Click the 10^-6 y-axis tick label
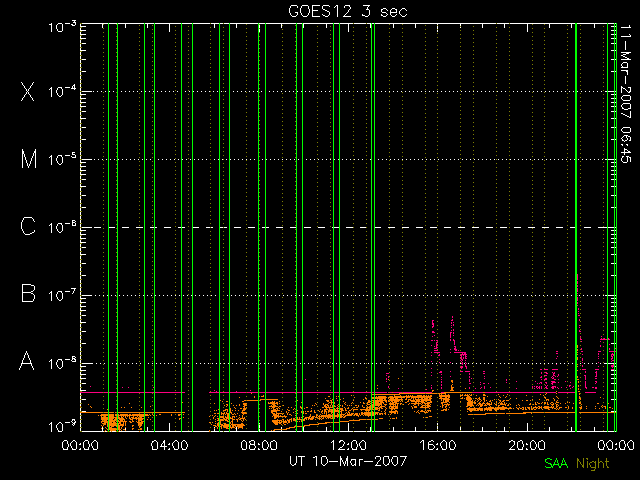 coord(62,227)
